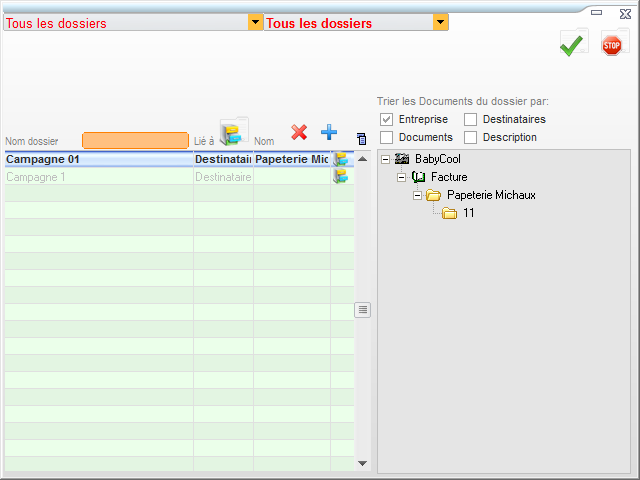The width and height of the screenshot is (640, 480).
Task: Click the file cabinet icon beside Lié à
Action: pos(234,133)
